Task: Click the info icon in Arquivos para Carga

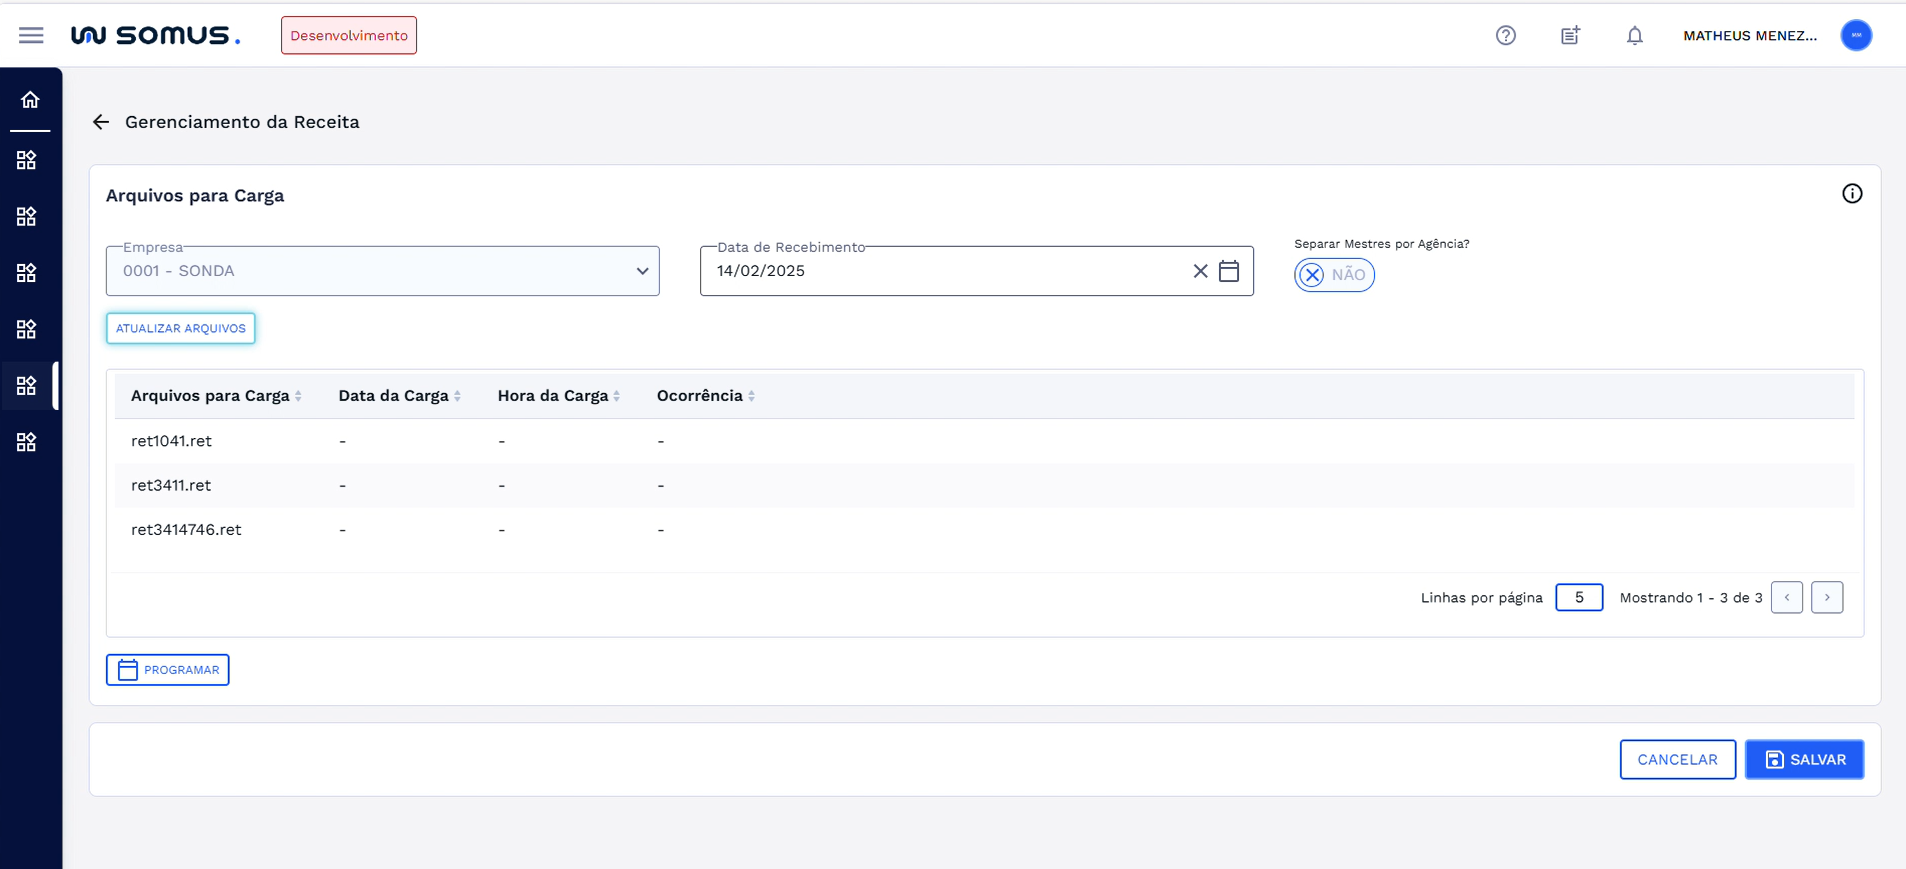Action: [x=1852, y=194]
